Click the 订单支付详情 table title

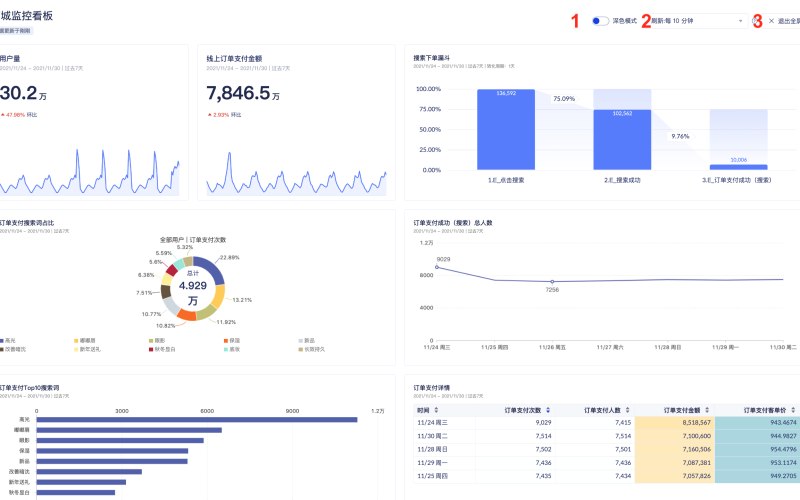[x=432, y=388]
